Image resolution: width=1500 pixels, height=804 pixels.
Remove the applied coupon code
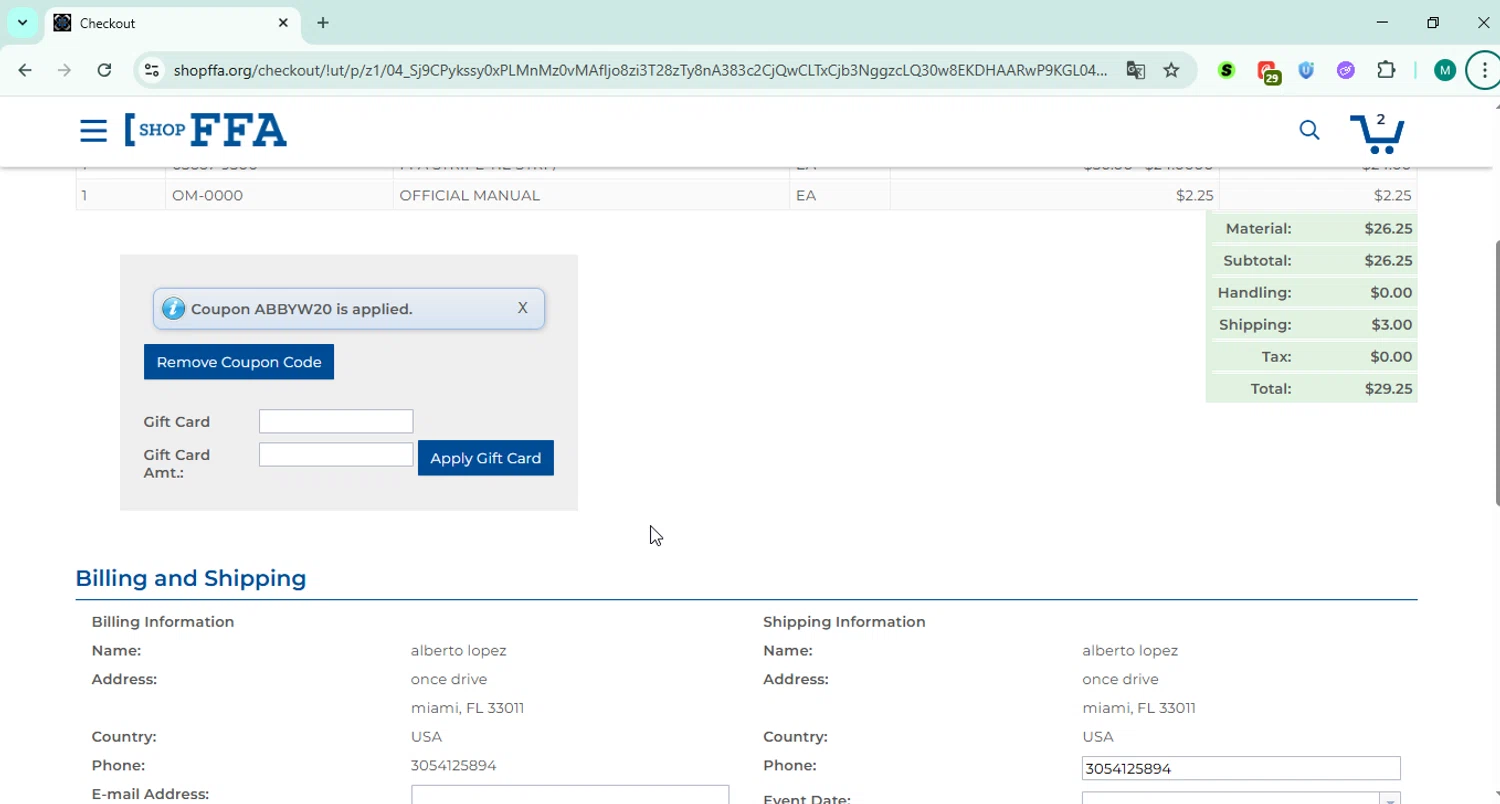click(x=239, y=362)
